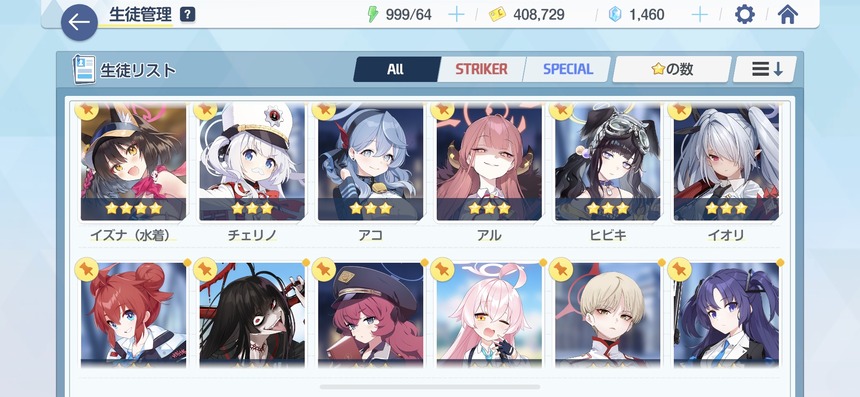This screenshot has width=860, height=397.
Task: Add energy with the plus beside 999/64
Action: [x=456, y=15]
